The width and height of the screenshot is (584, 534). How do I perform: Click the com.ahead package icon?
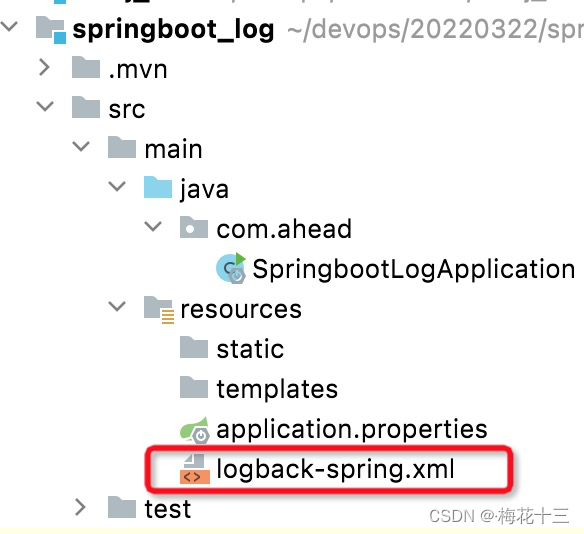(x=194, y=227)
